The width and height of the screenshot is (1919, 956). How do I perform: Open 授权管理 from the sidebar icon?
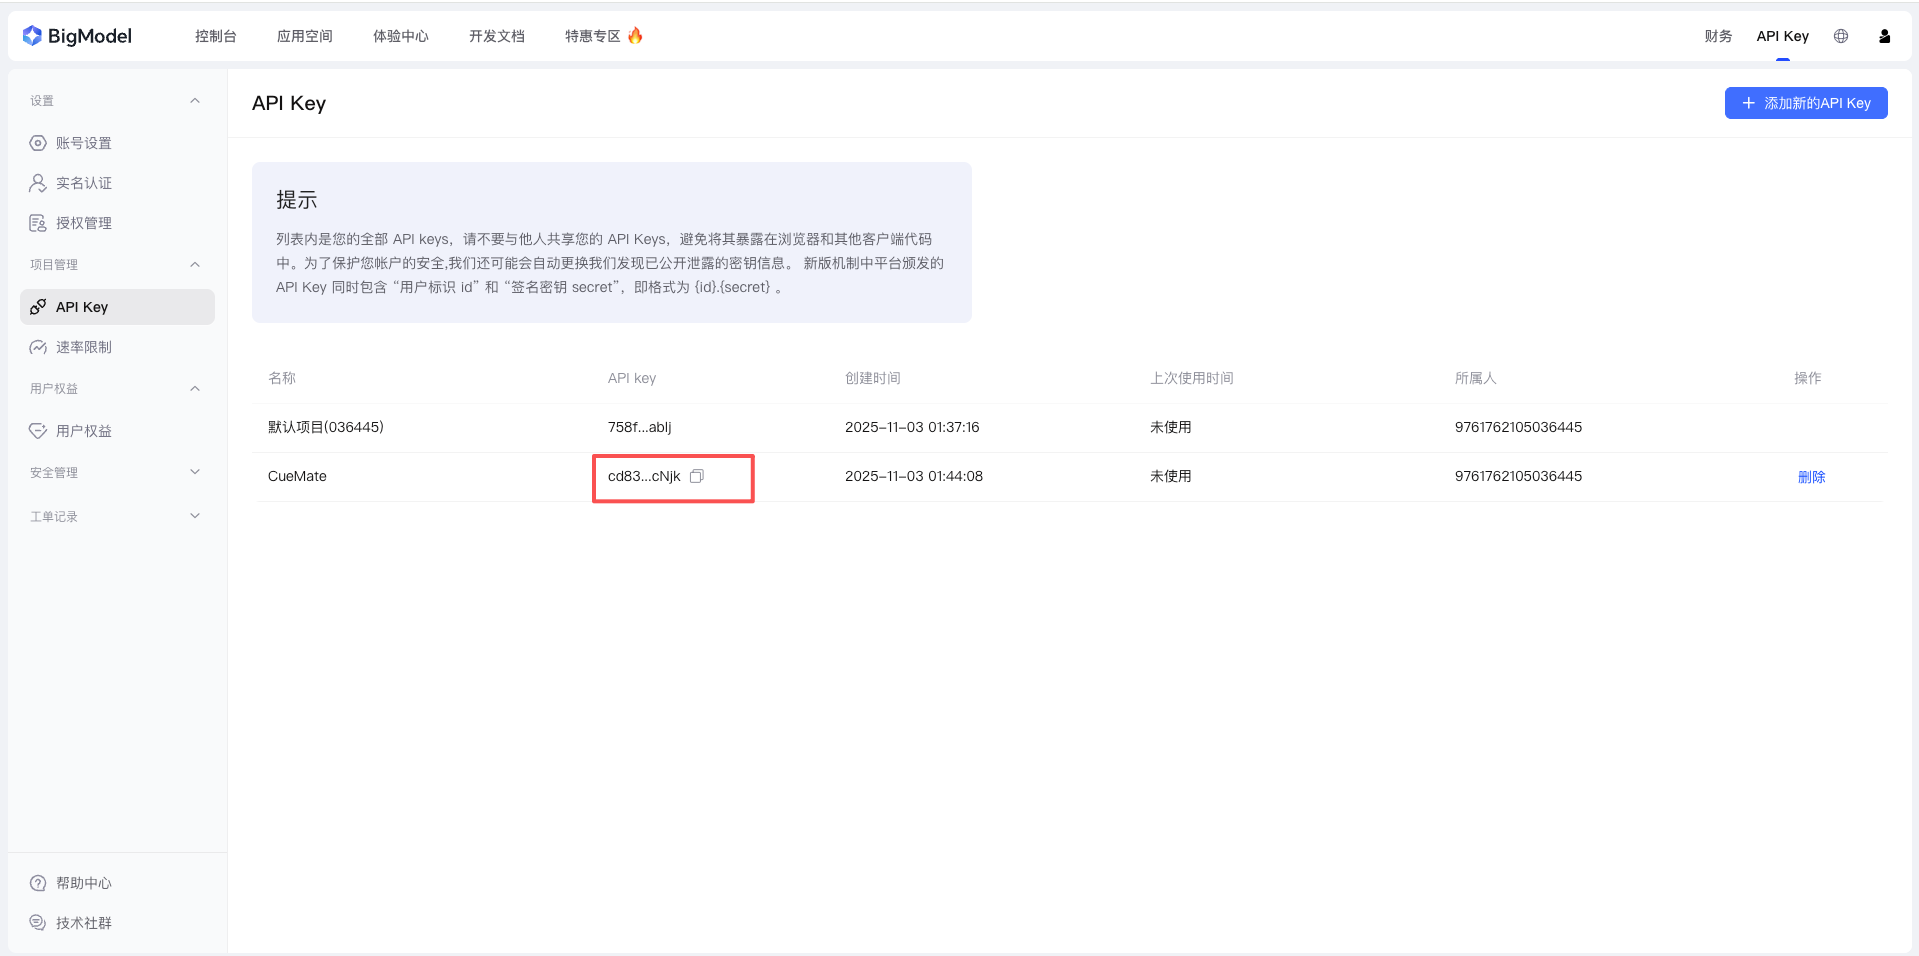pos(38,223)
